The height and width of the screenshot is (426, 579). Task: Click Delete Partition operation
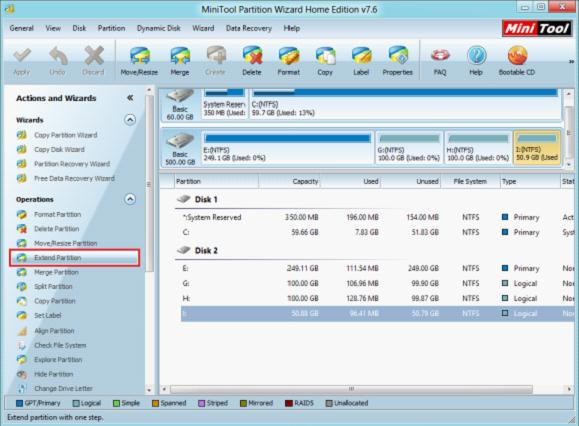[x=56, y=229]
